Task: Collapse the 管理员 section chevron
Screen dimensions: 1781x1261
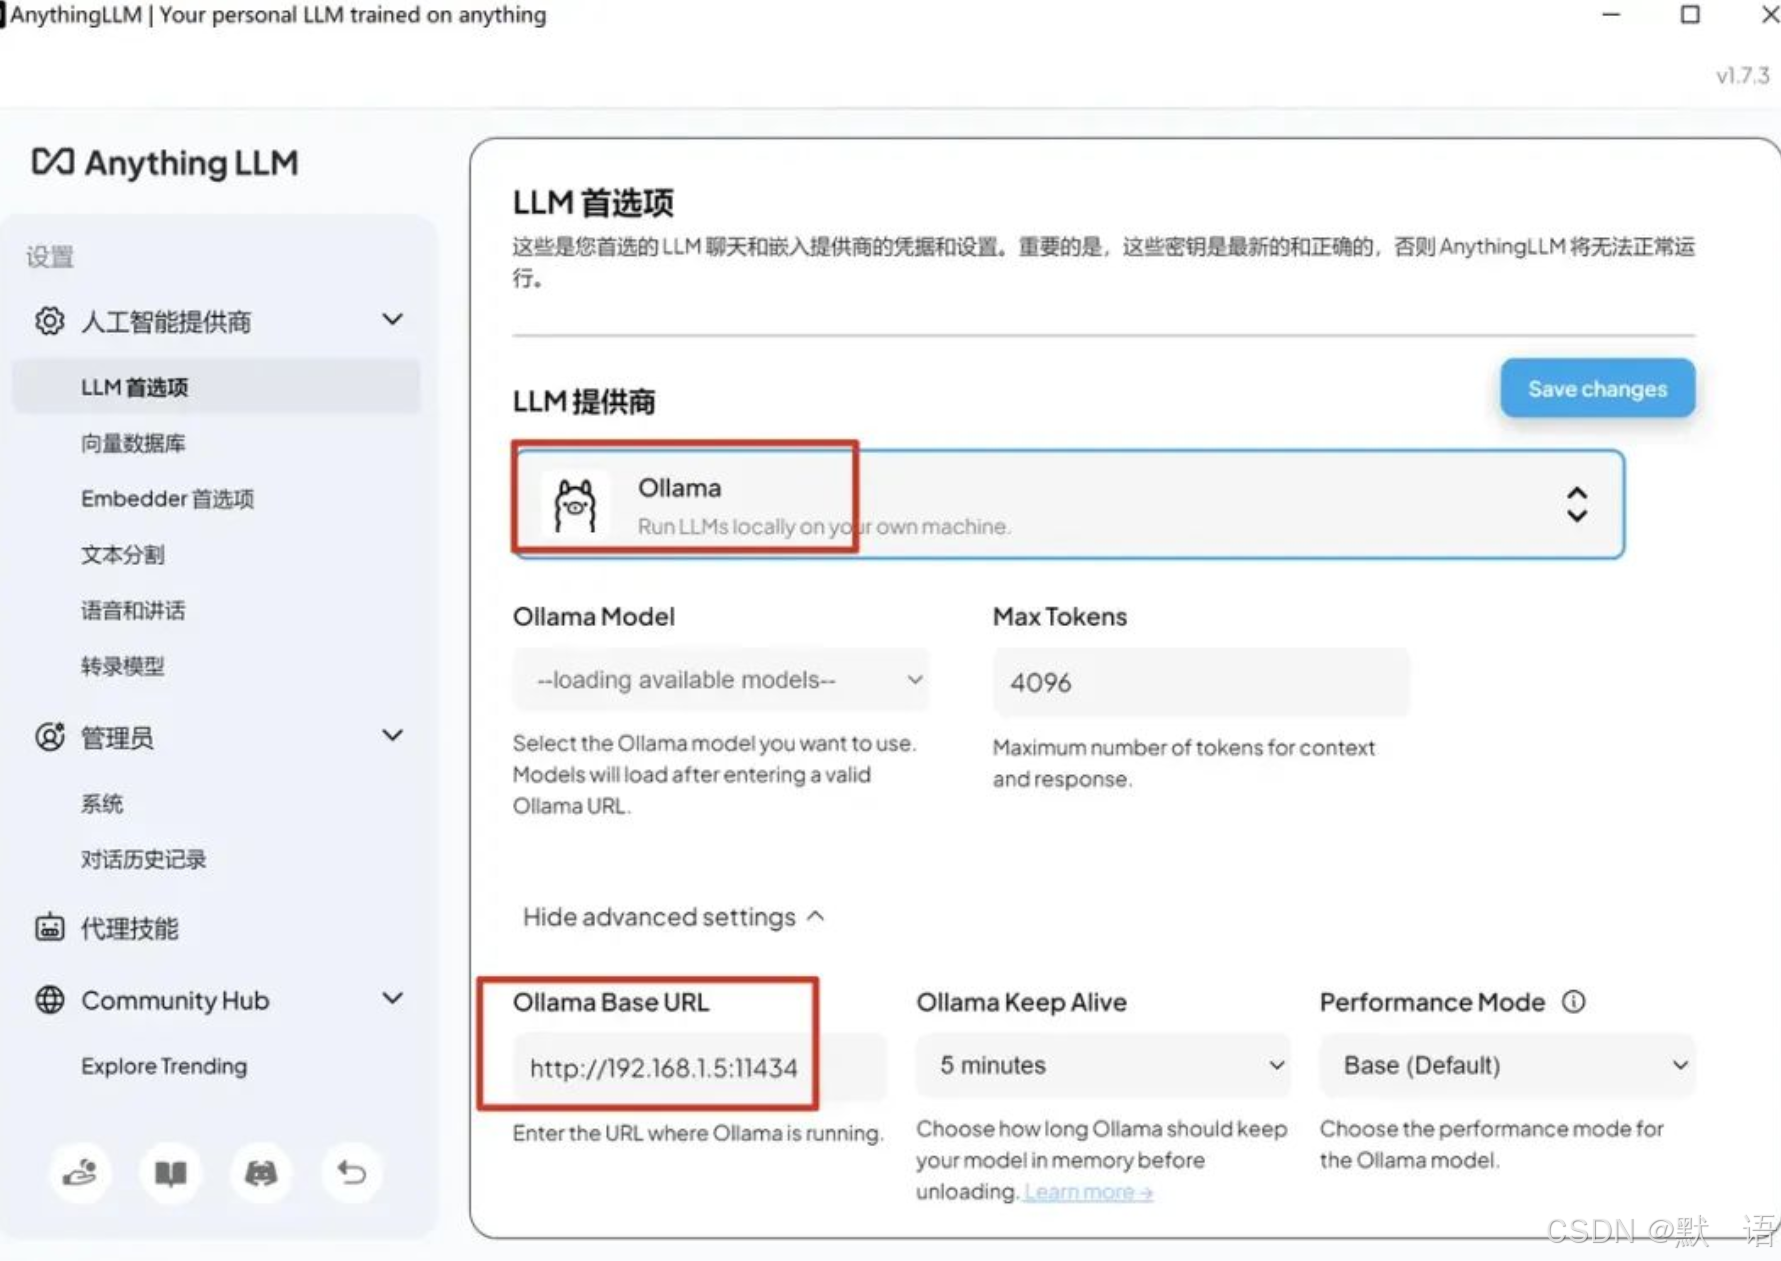Action: pos(393,736)
